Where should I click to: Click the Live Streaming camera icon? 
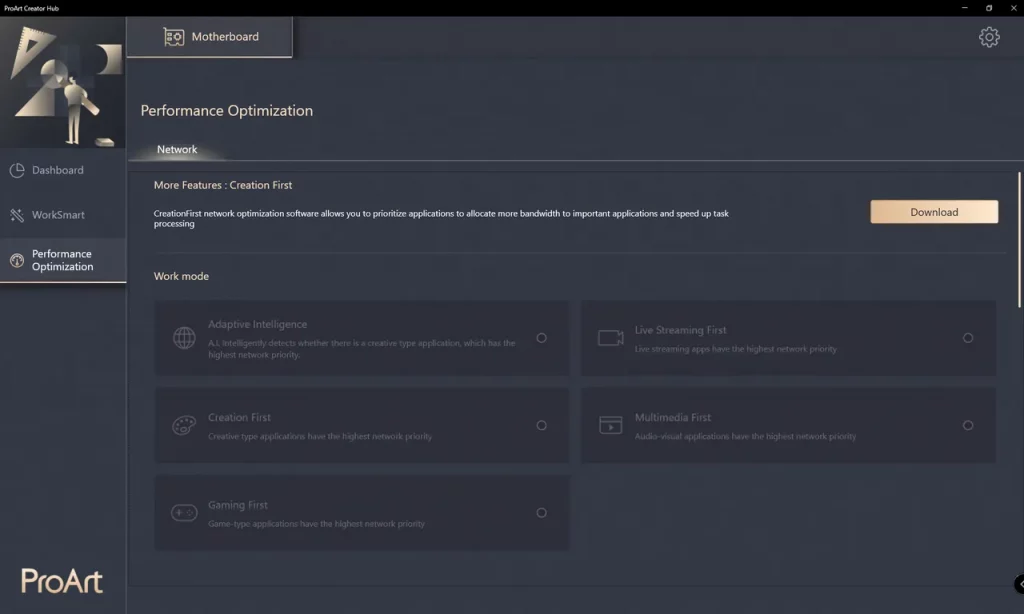(x=611, y=338)
